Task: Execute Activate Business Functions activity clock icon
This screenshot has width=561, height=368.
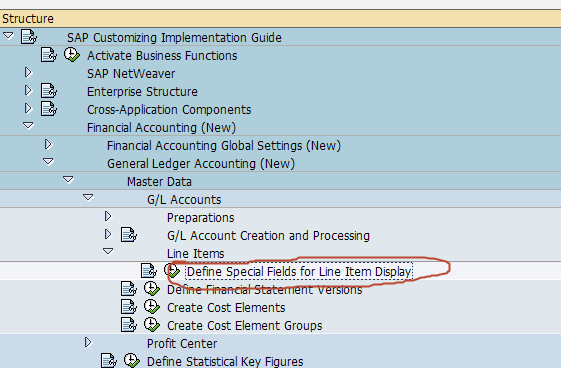Action: point(72,55)
